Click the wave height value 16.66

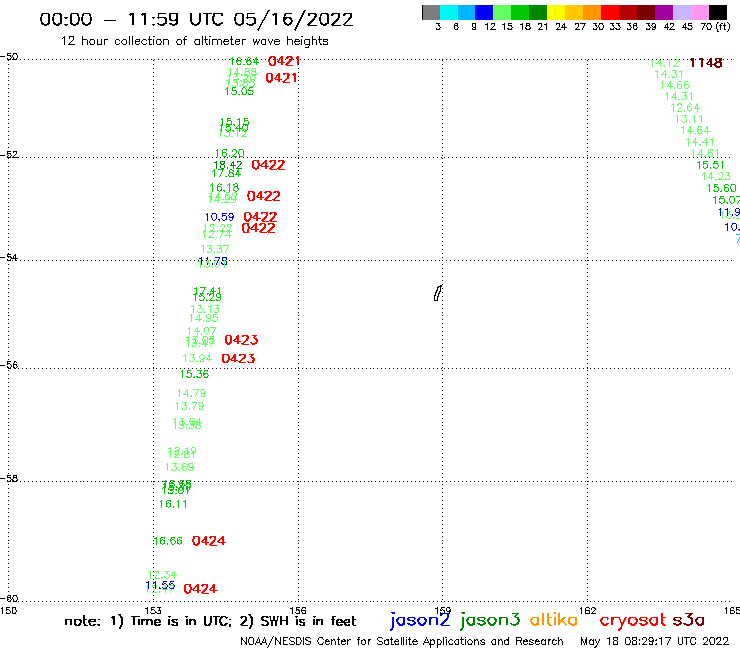168,541
